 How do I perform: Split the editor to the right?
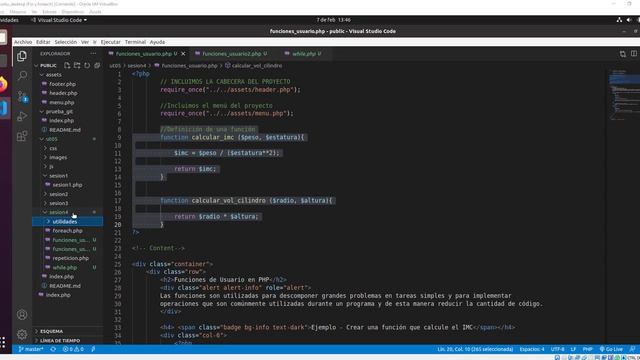(x=633, y=53)
